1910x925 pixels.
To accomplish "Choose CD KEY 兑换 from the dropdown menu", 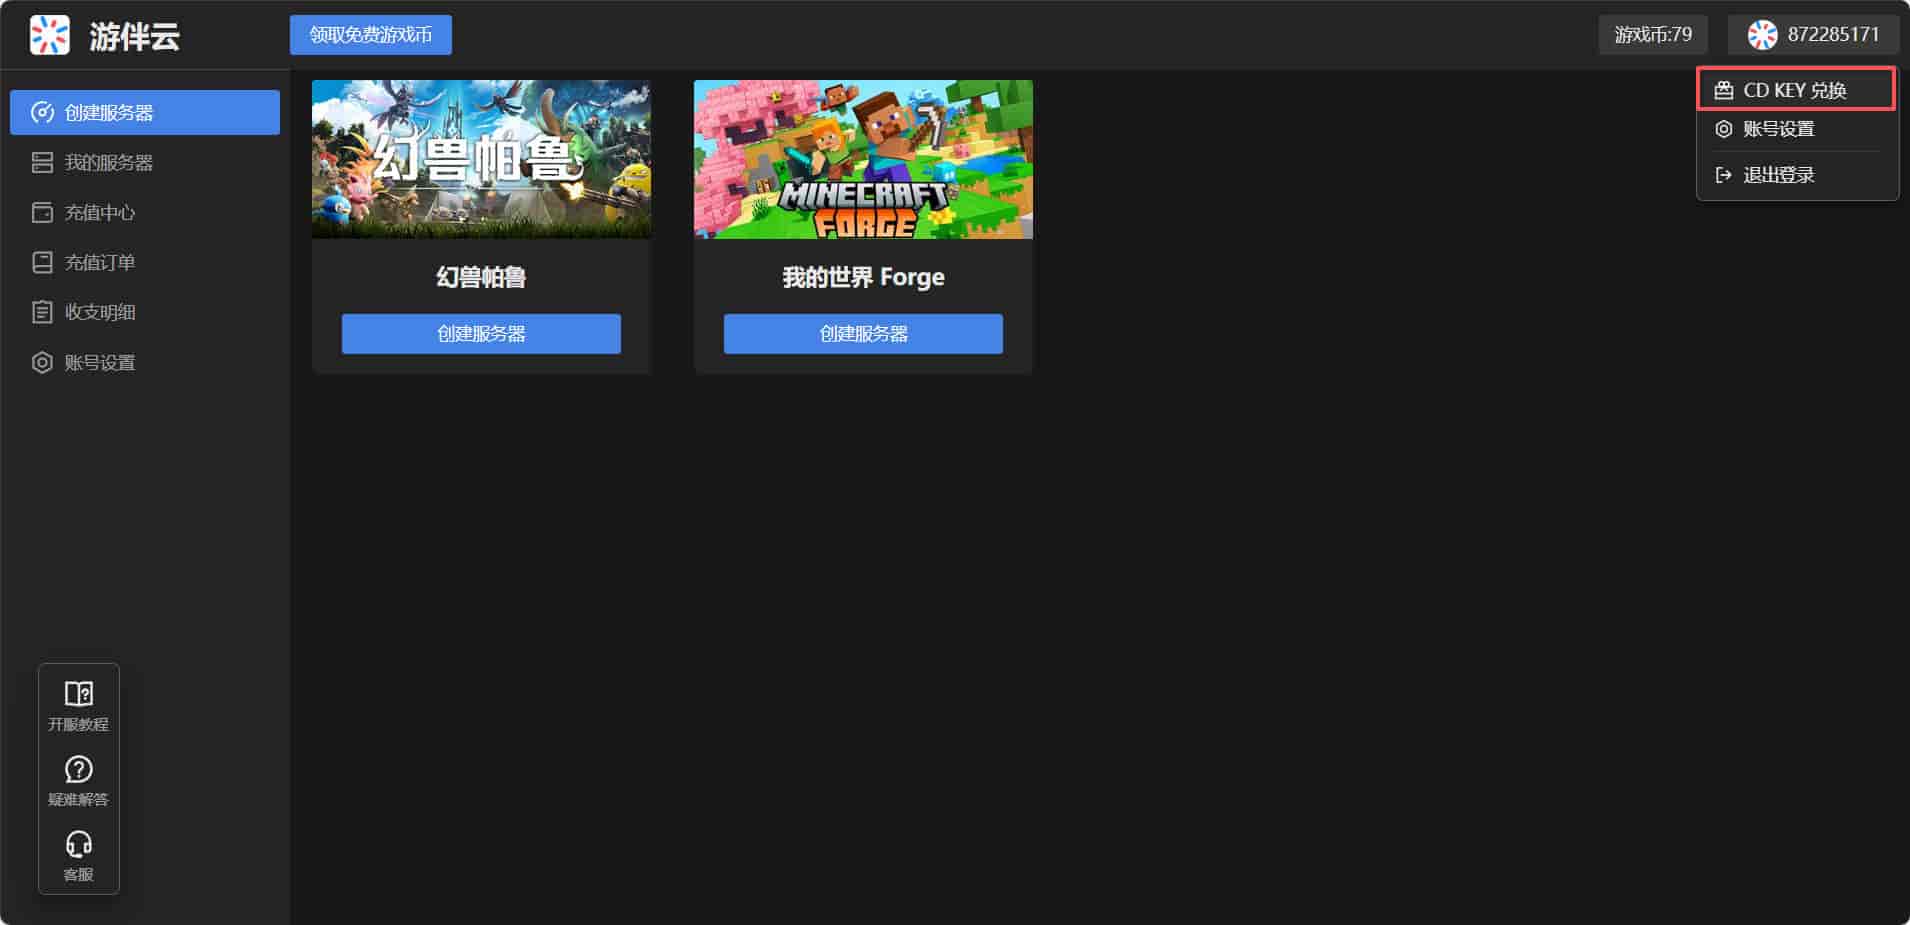I will point(1794,90).
